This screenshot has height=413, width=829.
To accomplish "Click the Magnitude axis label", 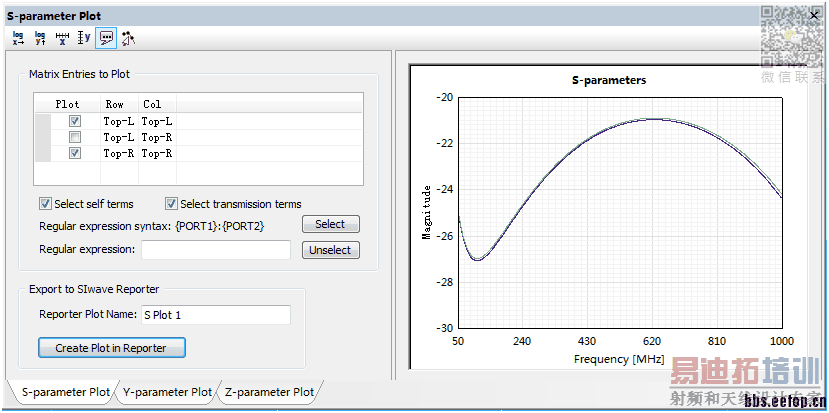I will 426,212.
